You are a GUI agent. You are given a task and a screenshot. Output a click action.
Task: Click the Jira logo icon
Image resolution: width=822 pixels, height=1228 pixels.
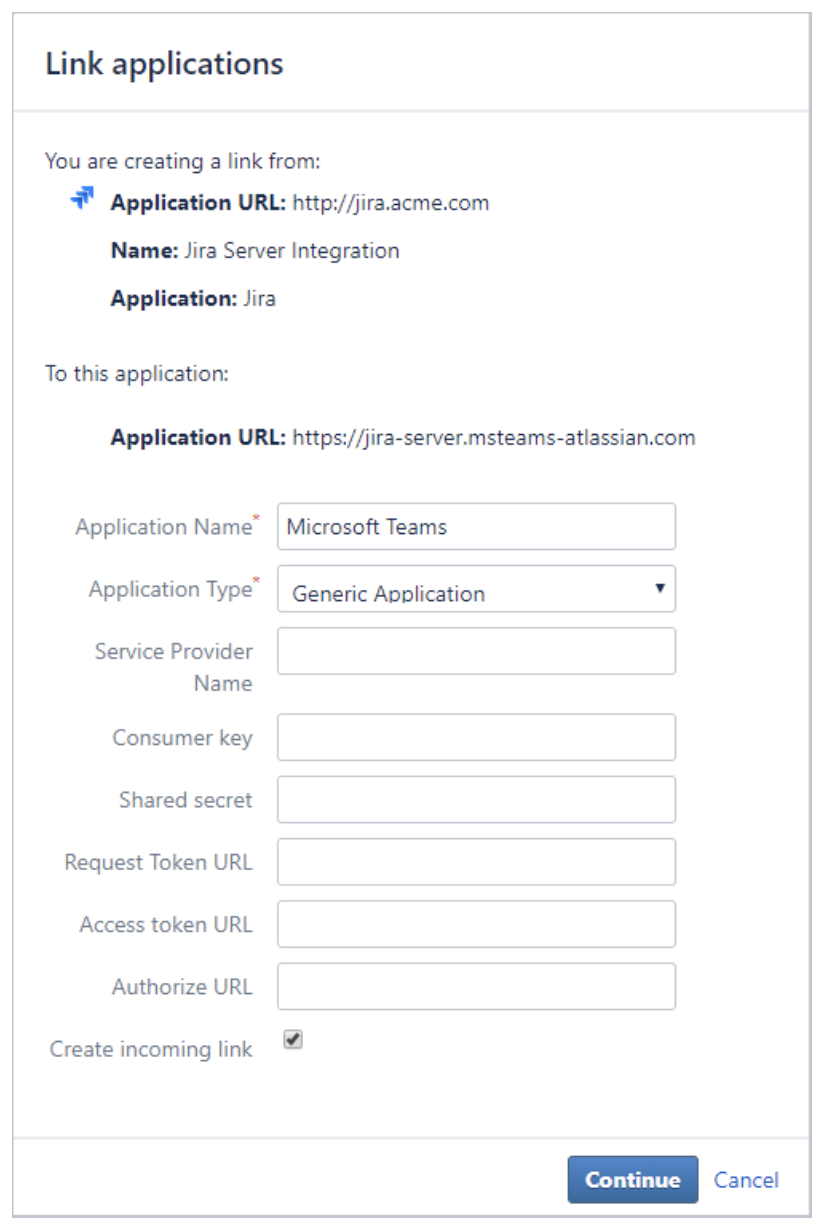click(81, 198)
